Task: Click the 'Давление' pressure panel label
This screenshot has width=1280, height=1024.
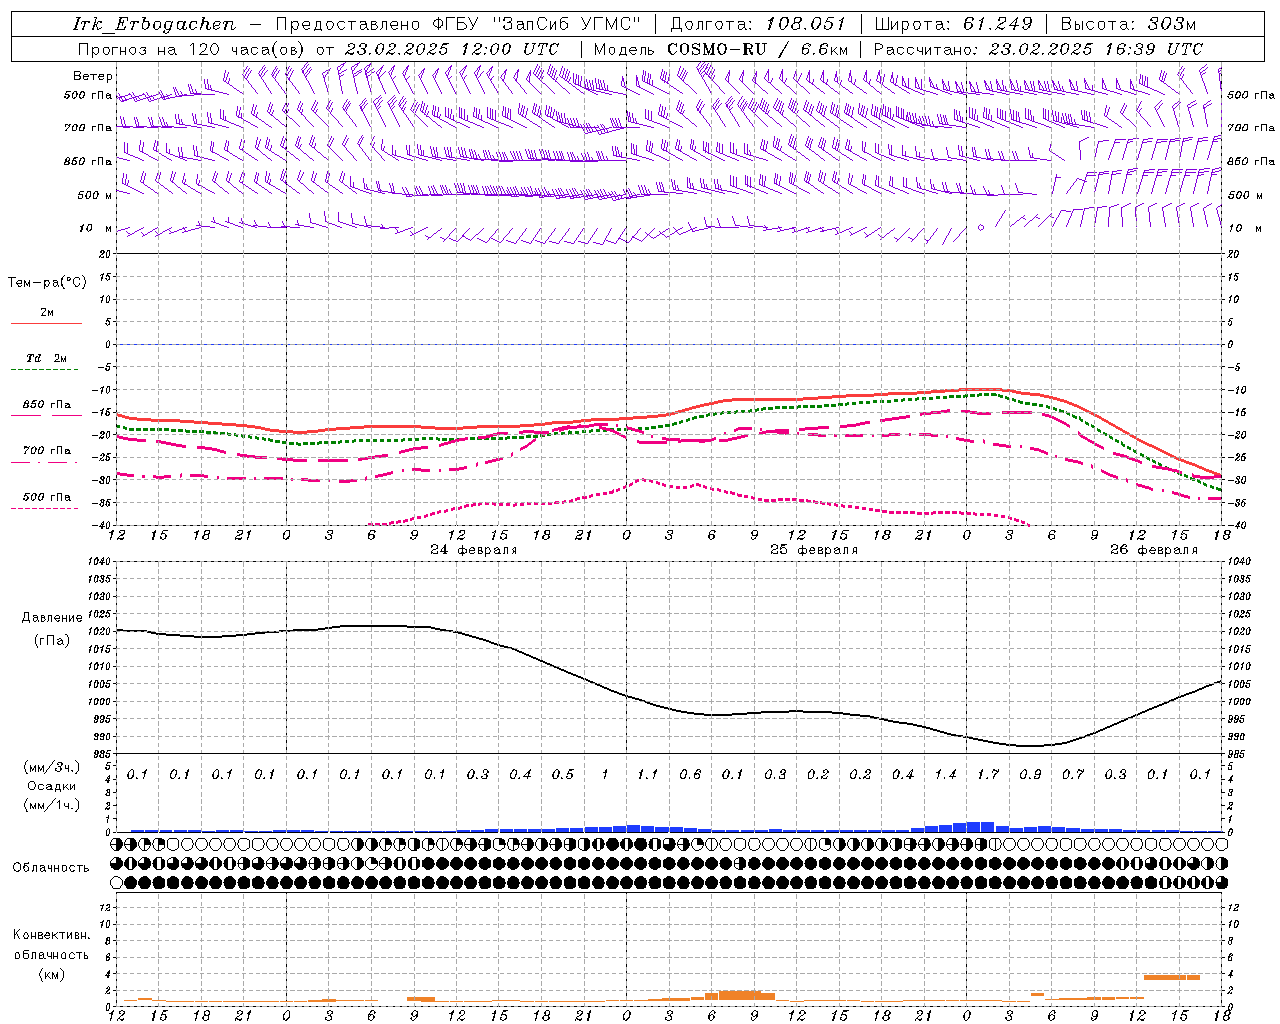Action: pos(52,618)
